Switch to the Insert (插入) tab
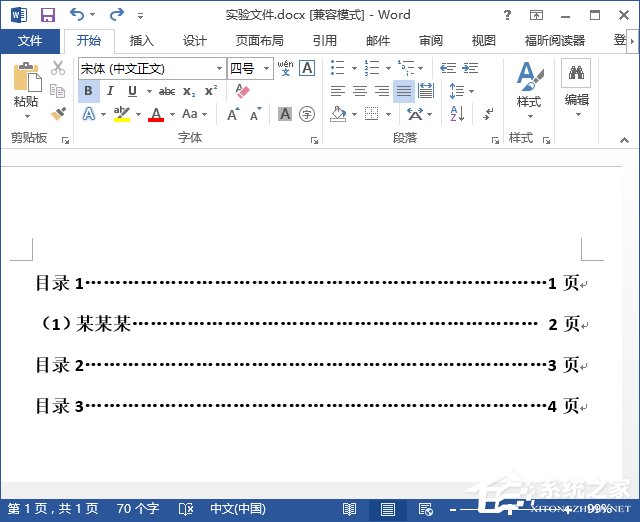640x522 pixels. 142,41
